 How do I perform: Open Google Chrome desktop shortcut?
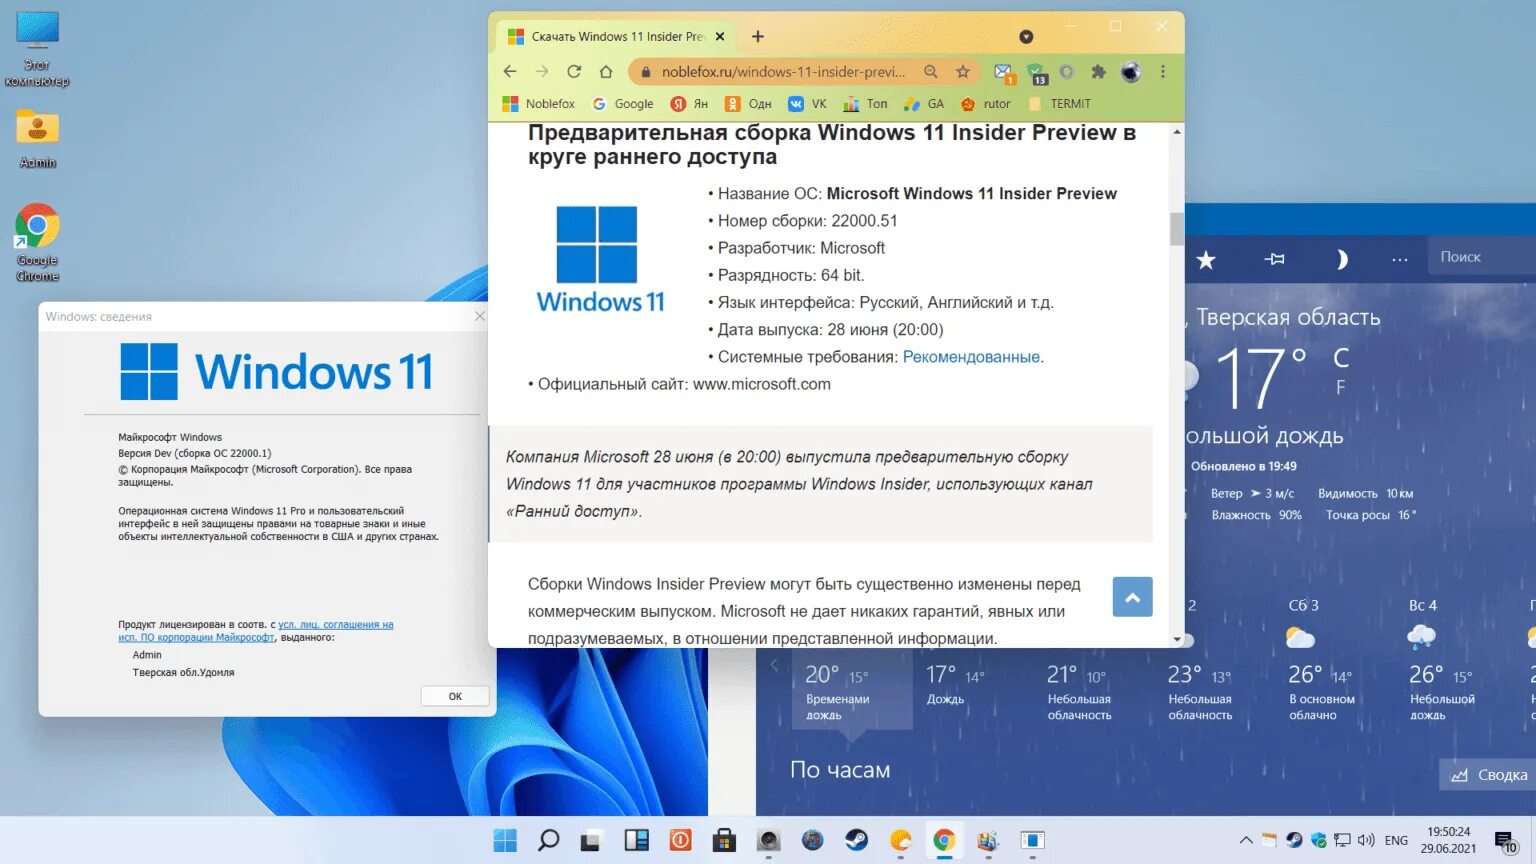[37, 243]
